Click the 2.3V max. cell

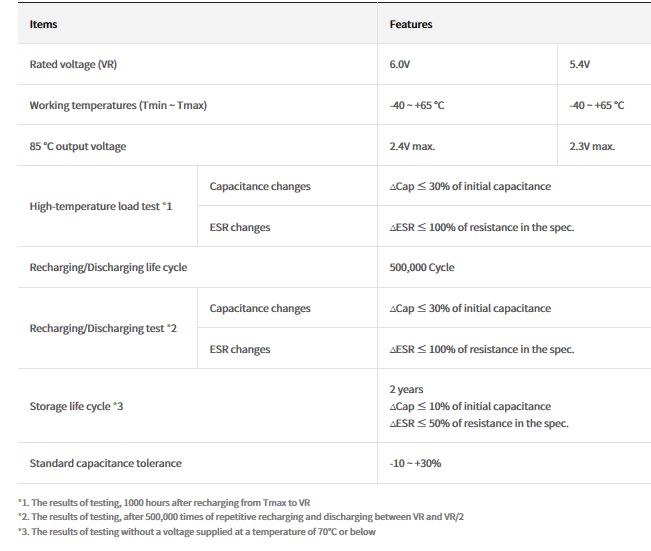point(592,146)
